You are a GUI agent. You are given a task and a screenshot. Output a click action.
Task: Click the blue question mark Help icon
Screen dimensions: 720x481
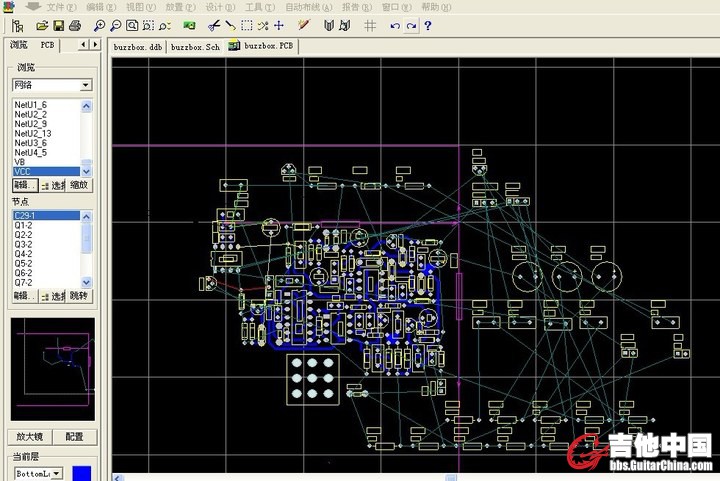tap(428, 26)
